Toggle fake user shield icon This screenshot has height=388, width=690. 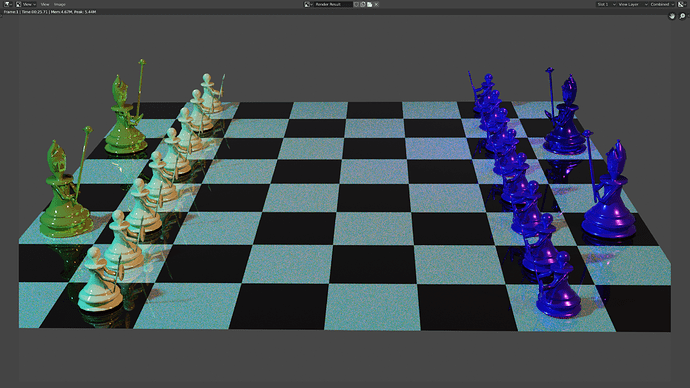point(356,4)
